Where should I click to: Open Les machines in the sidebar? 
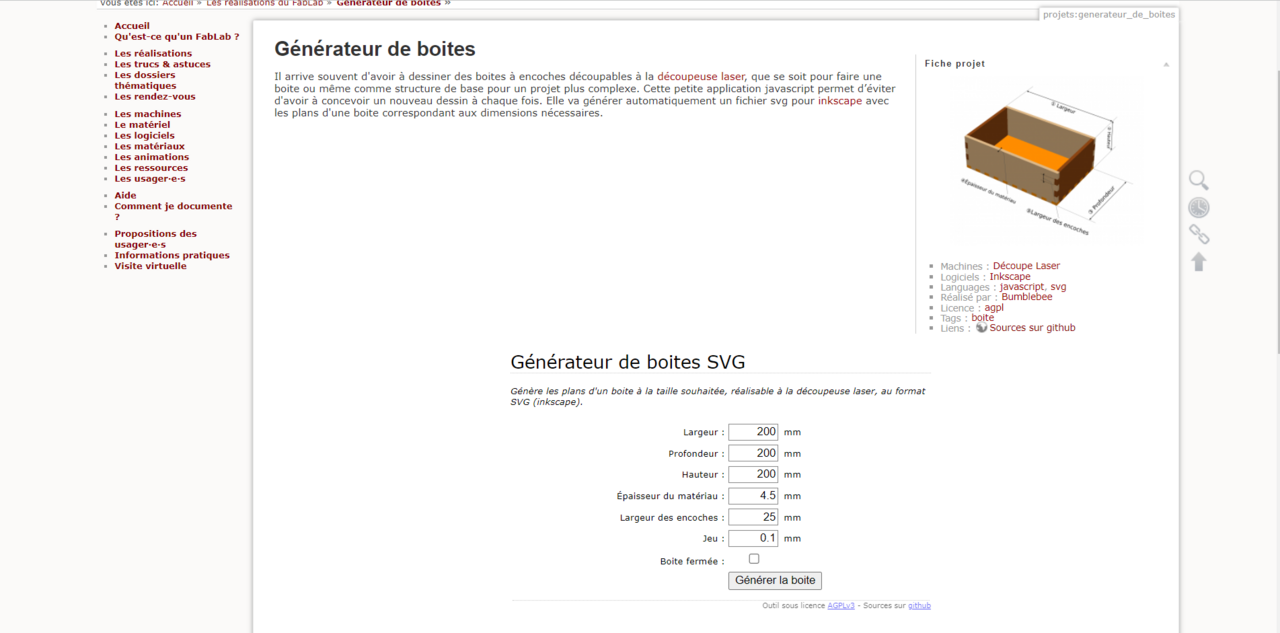pos(147,114)
